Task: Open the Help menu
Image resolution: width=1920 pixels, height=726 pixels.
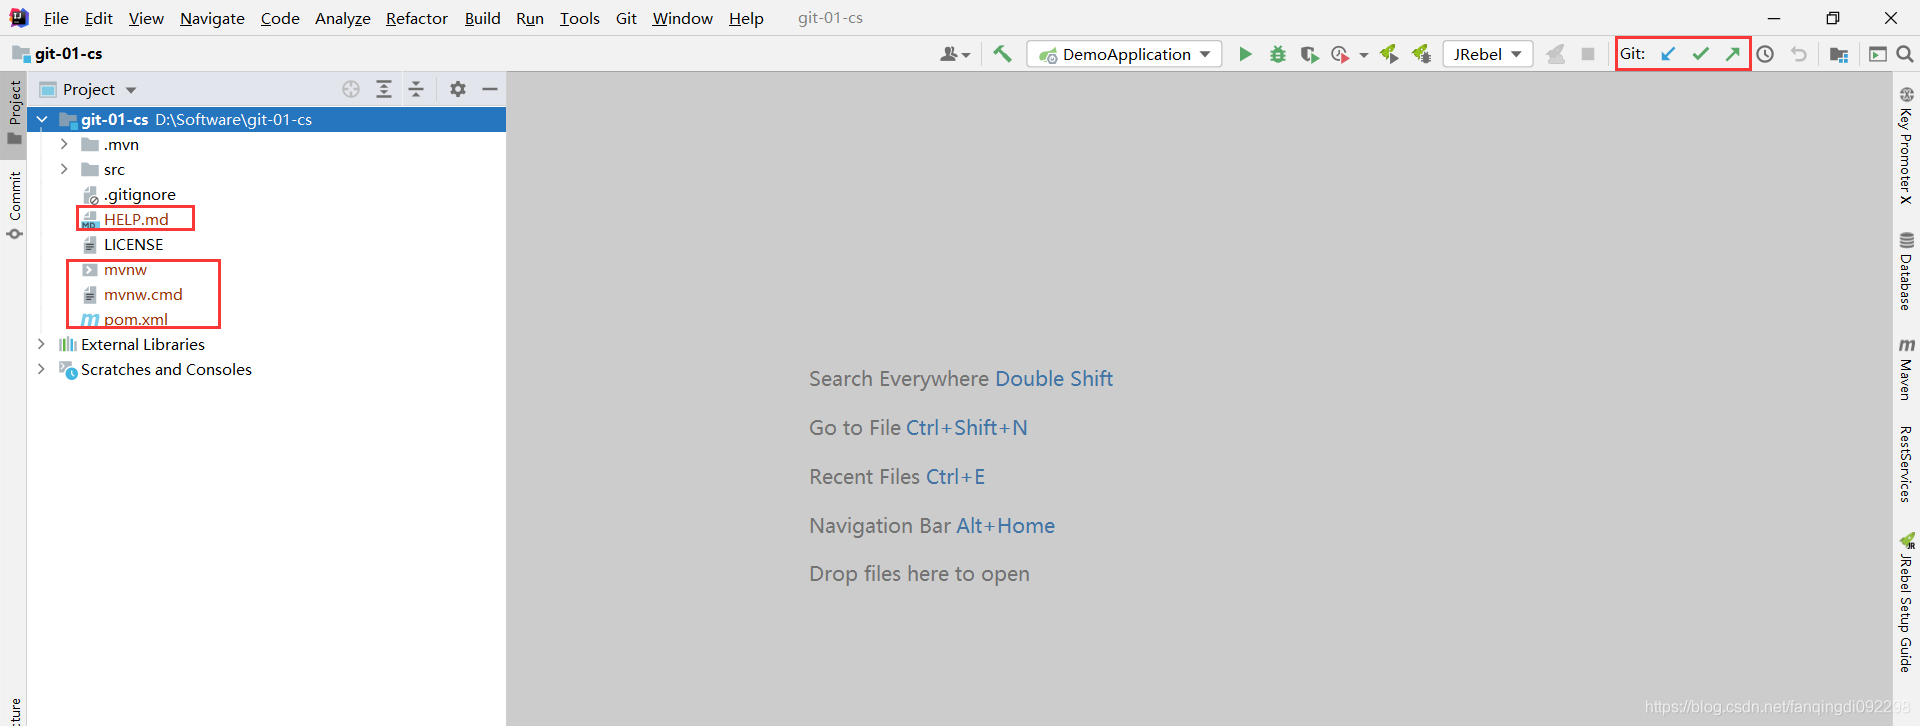Action: 746,18
